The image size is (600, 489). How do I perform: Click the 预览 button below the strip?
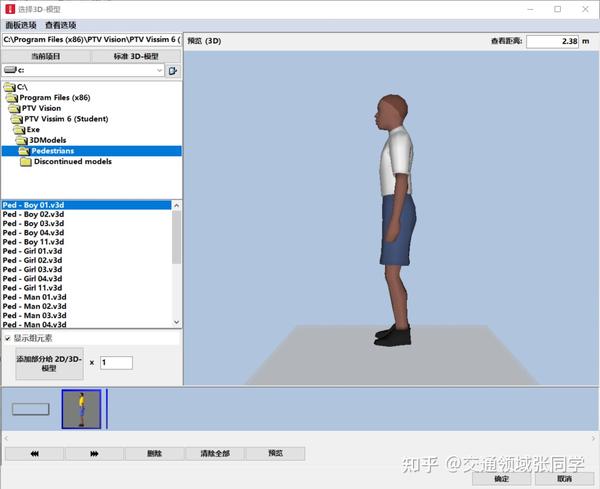(276, 453)
